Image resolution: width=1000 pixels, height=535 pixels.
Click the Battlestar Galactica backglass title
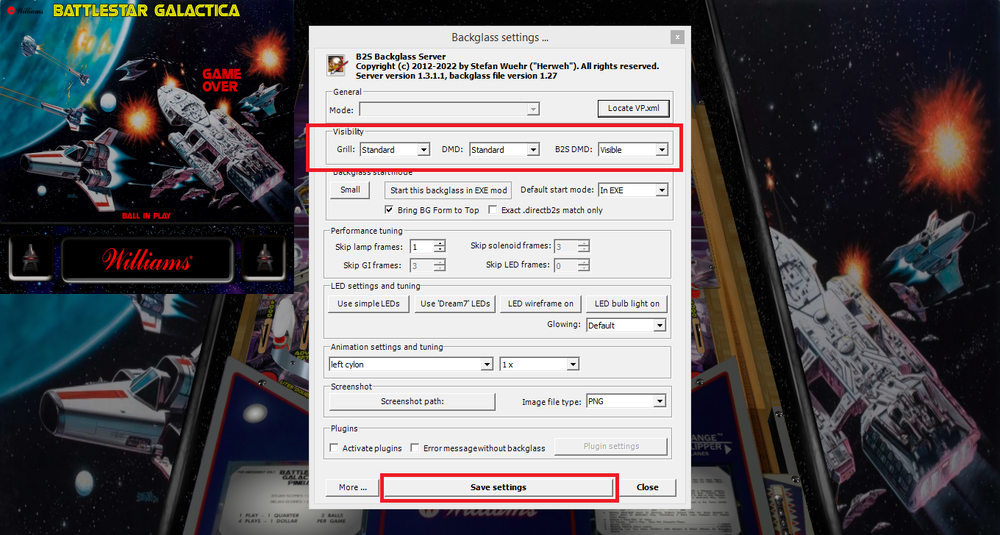point(147,10)
